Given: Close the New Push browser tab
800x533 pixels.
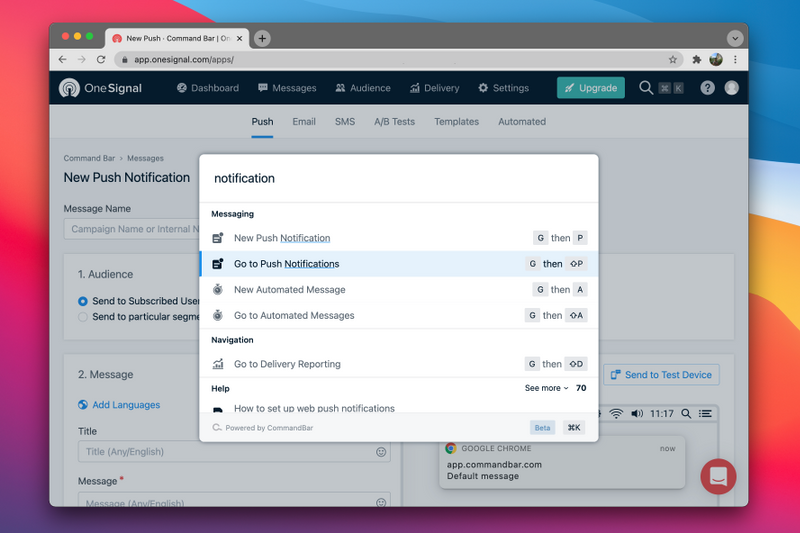Looking at the screenshot, I should pyautogui.click(x=239, y=38).
